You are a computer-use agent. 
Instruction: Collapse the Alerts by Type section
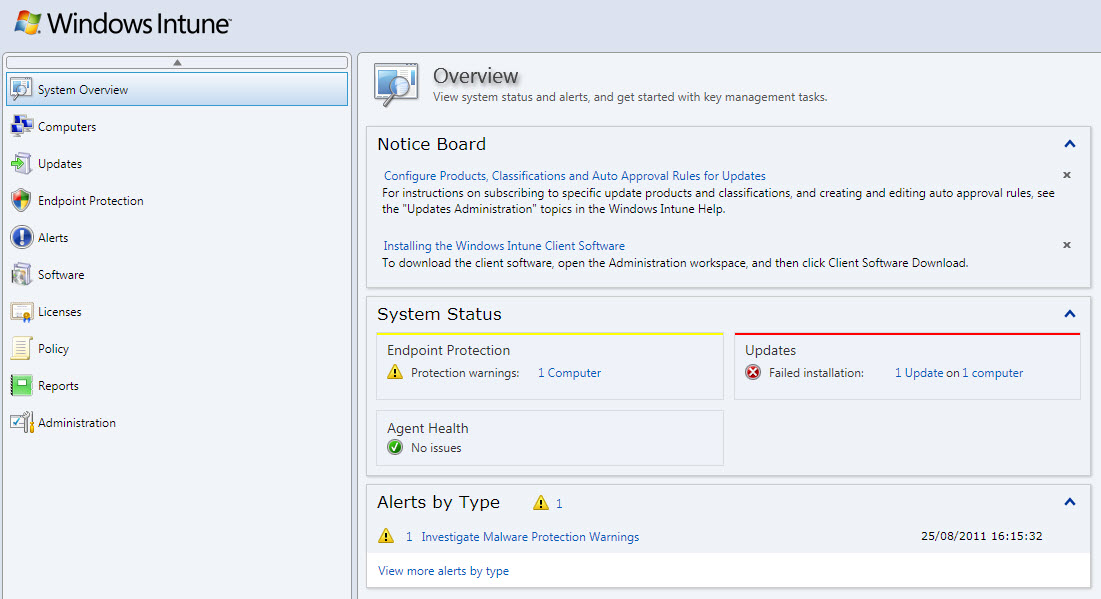1069,501
